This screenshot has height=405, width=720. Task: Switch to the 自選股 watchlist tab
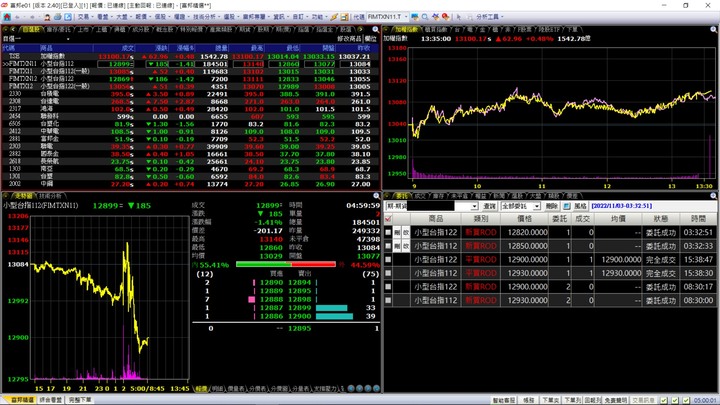(x=31, y=29)
